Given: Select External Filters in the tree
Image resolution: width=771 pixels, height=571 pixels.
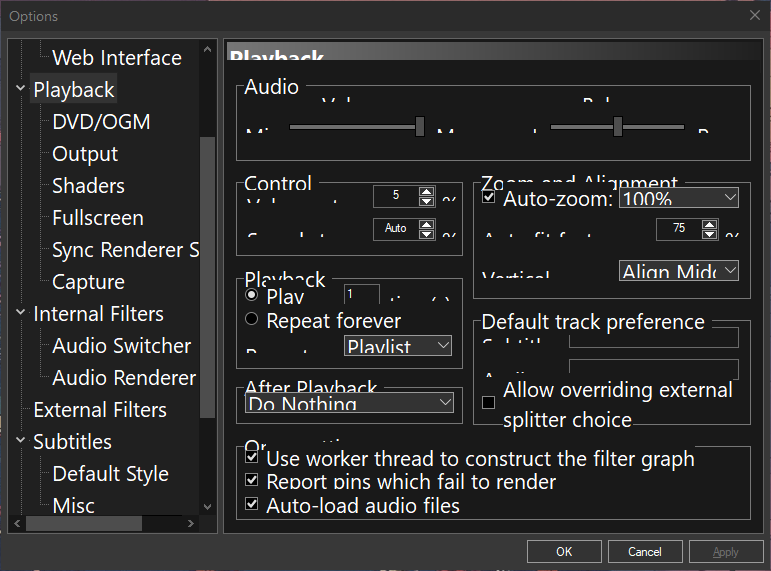Looking at the screenshot, I should 100,410.
